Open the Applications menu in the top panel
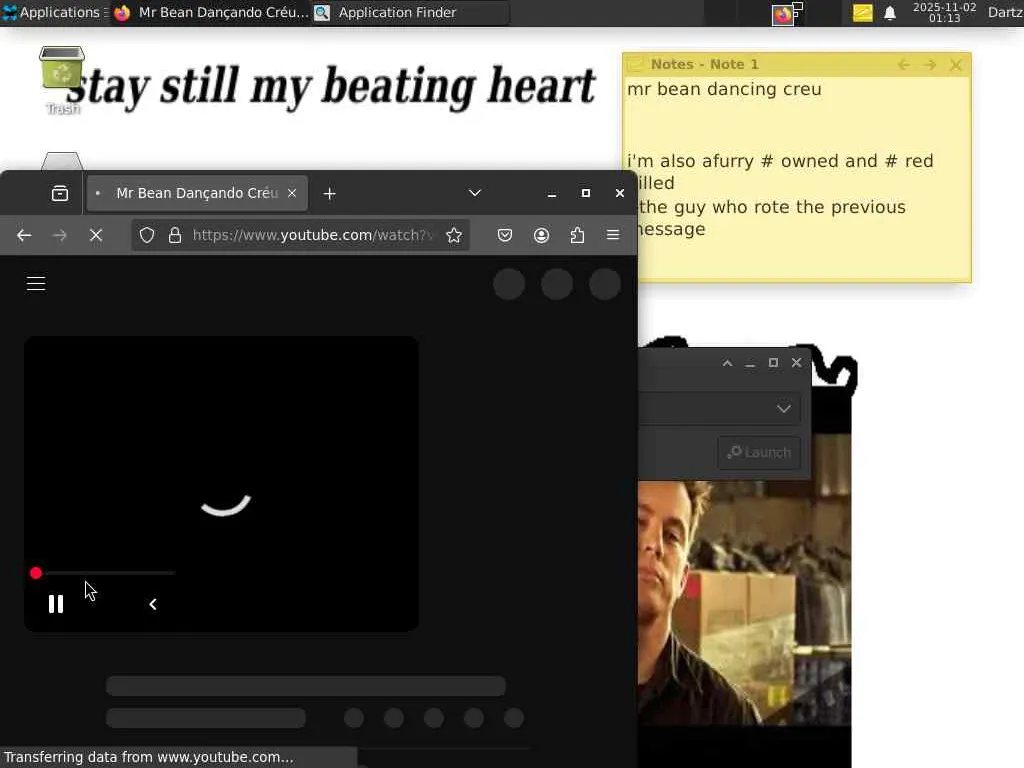 click(54, 12)
